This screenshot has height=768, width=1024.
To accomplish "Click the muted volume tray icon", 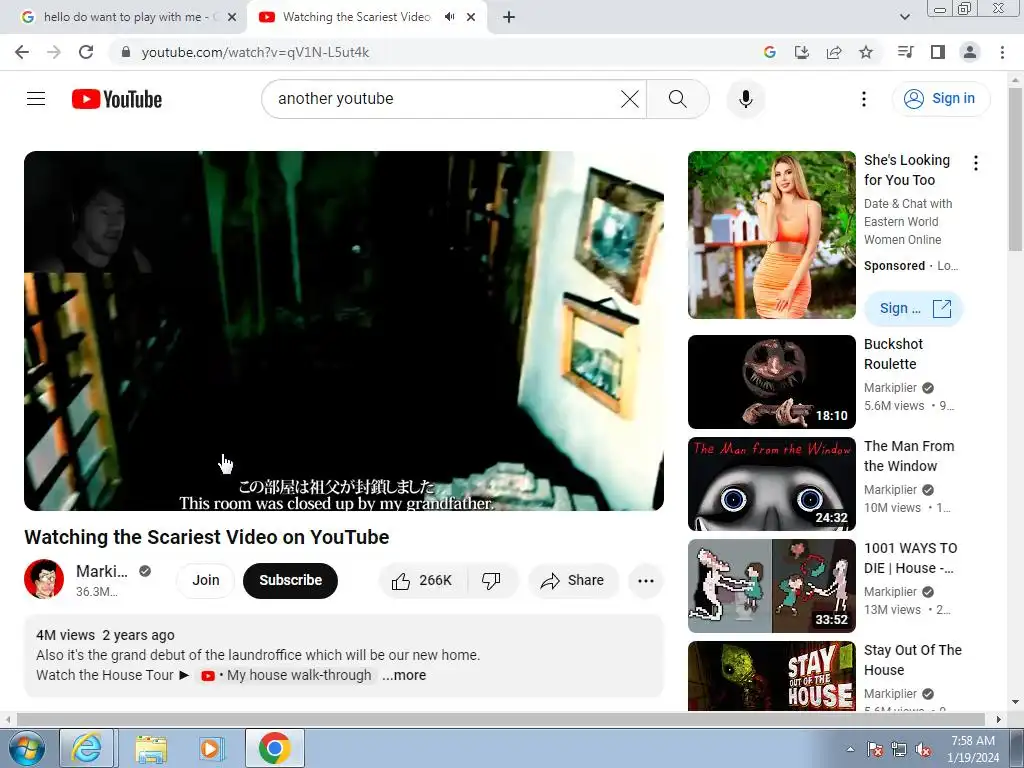I will pyautogui.click(x=924, y=750).
